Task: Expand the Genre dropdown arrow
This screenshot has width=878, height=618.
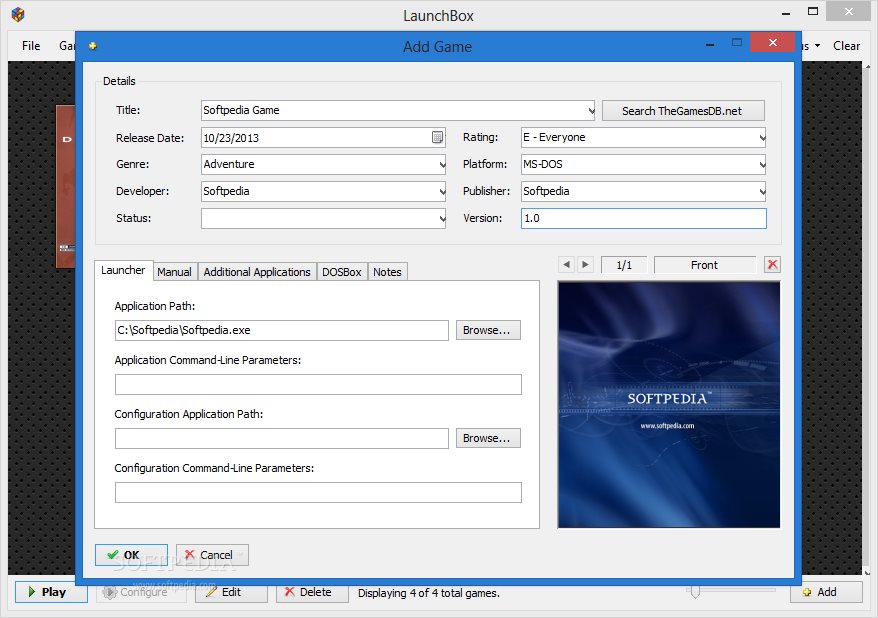Action: [x=442, y=165]
